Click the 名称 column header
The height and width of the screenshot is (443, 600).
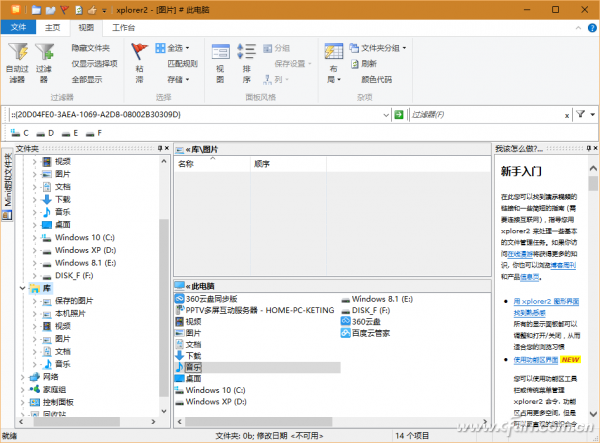coord(212,164)
